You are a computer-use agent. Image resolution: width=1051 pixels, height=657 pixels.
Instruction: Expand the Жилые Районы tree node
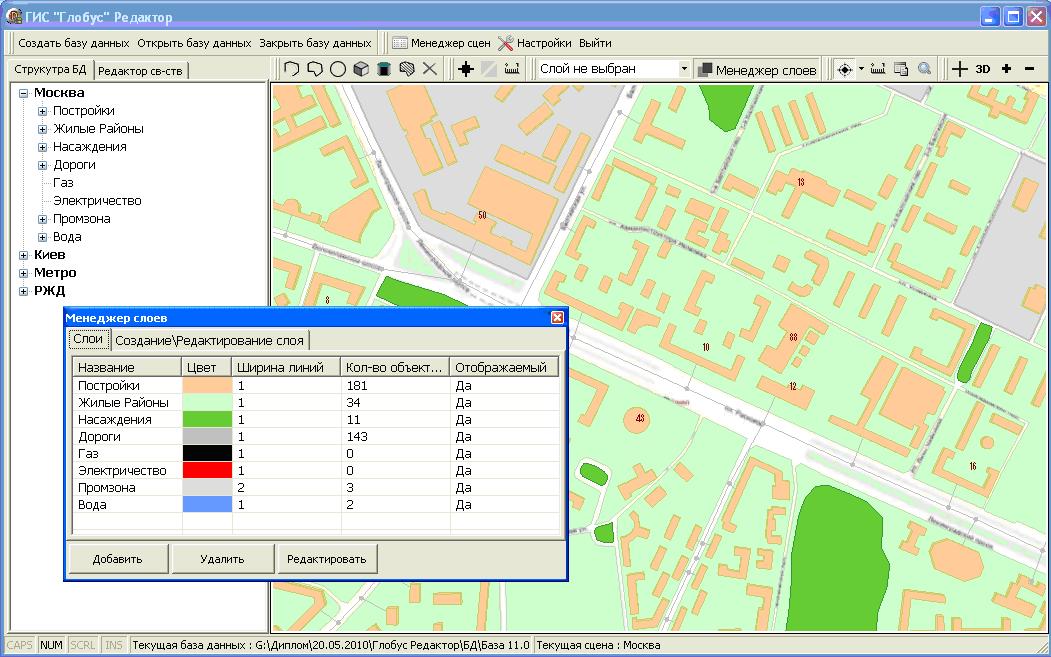click(42, 129)
